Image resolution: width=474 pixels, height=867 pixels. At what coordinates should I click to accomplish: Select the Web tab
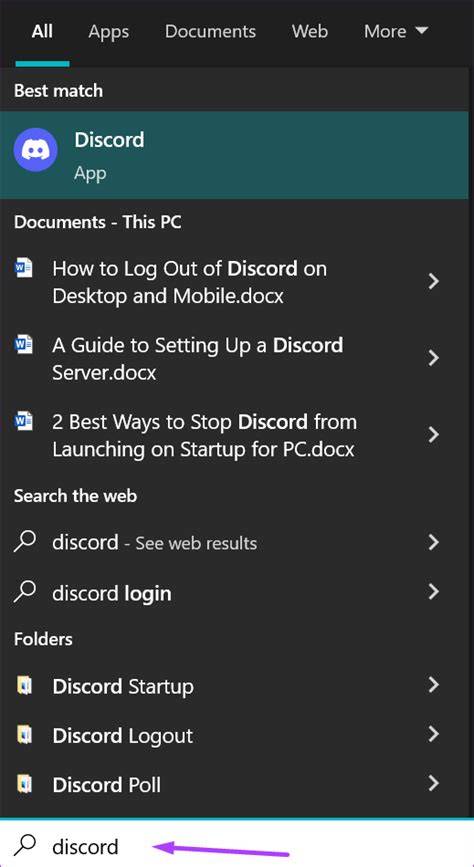(310, 31)
